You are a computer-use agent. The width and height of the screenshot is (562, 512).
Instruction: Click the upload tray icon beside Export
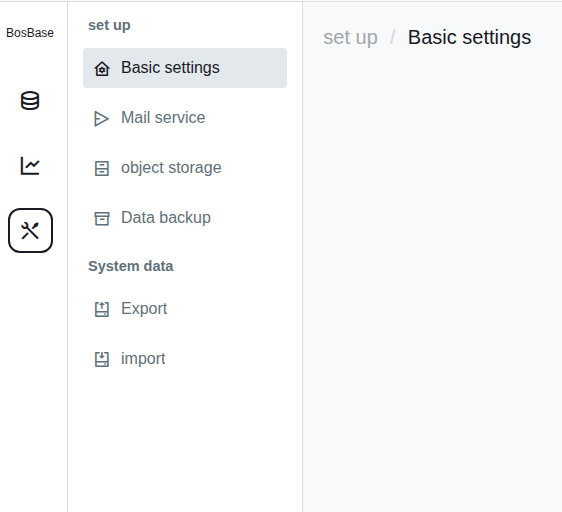102,309
